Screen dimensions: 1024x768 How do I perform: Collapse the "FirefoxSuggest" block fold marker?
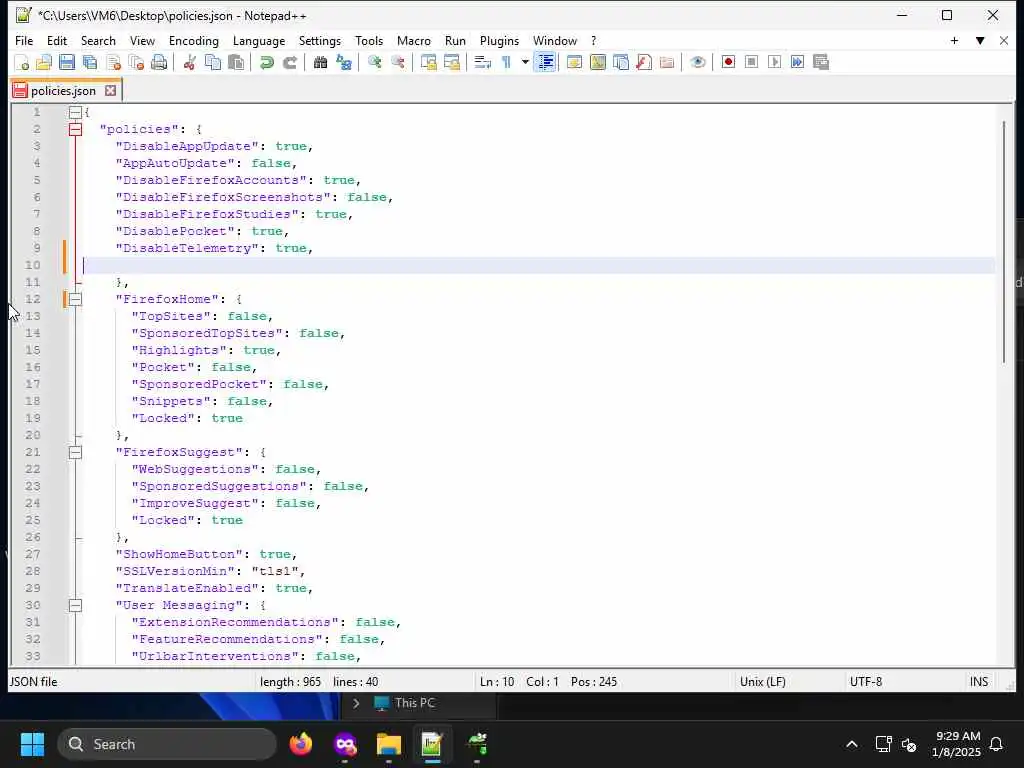click(x=75, y=452)
